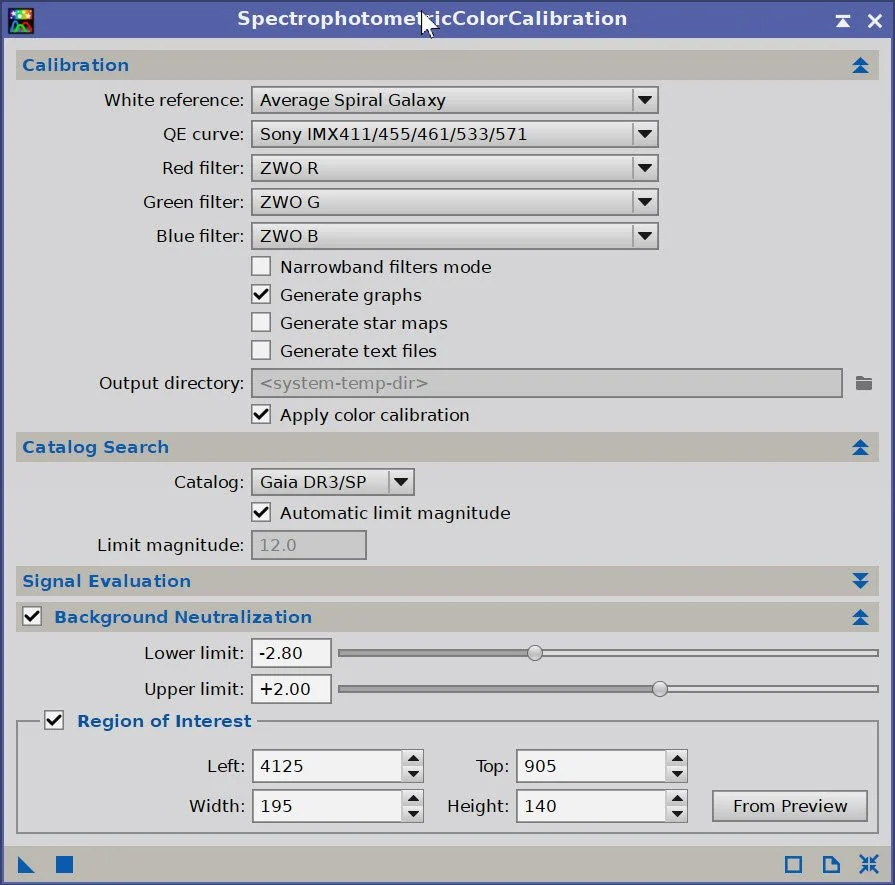The image size is (895, 885).
Task: Click the Top coordinate field
Action: click(591, 766)
